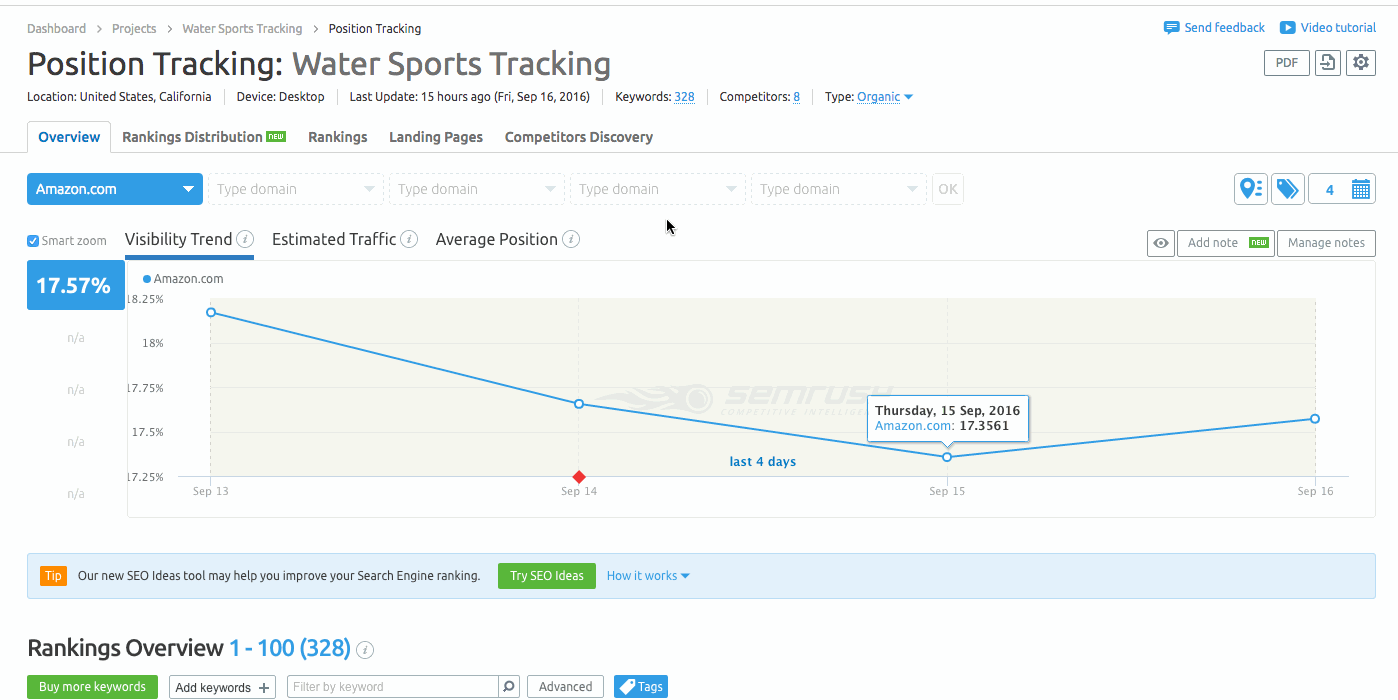This screenshot has width=1398, height=700.
Task: Toggle the Amazon.com legend series
Action: coord(183,278)
